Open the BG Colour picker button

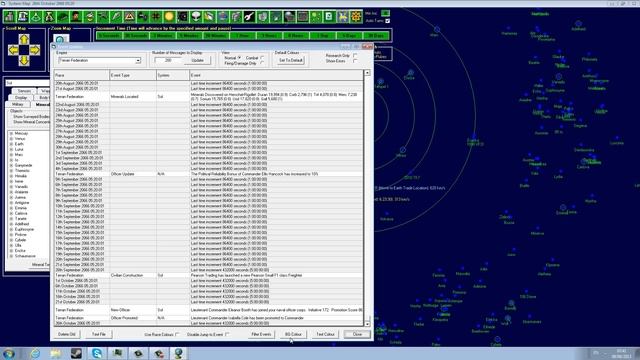[293, 334]
